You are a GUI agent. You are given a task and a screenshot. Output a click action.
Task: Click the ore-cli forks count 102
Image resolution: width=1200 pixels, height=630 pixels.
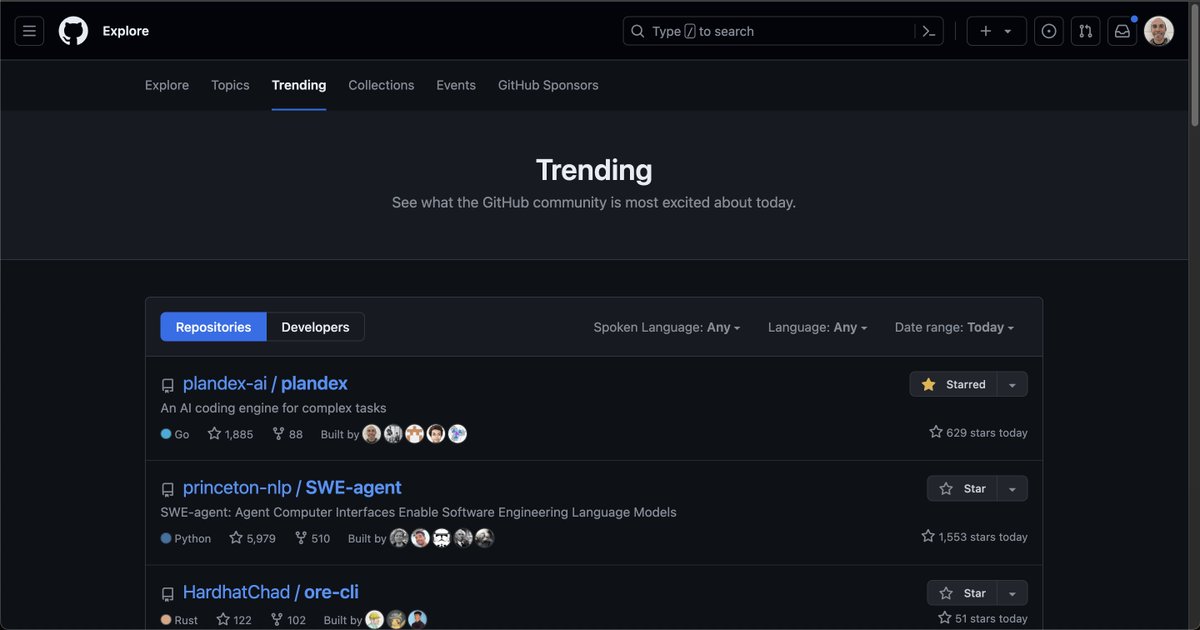(x=288, y=620)
